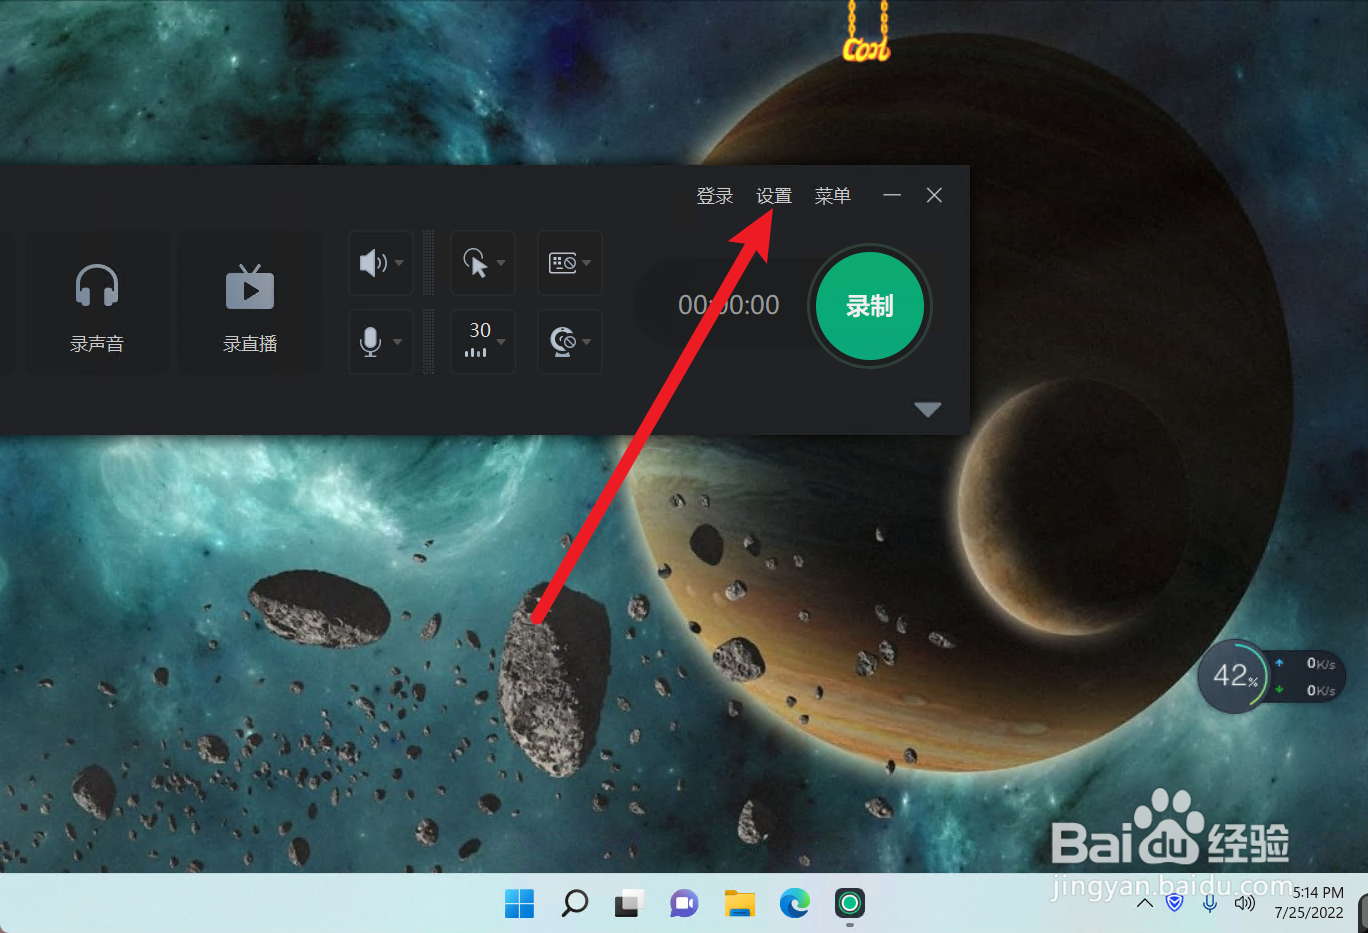
Task: Adjust the microphone volume level bar
Action: pos(429,342)
